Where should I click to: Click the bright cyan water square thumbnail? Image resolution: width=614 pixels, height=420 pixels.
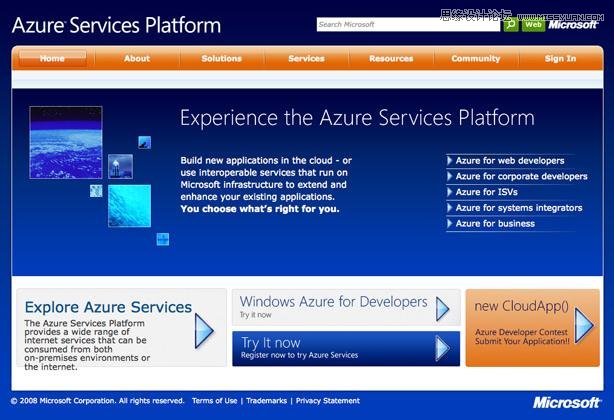pyautogui.click(x=130, y=206)
